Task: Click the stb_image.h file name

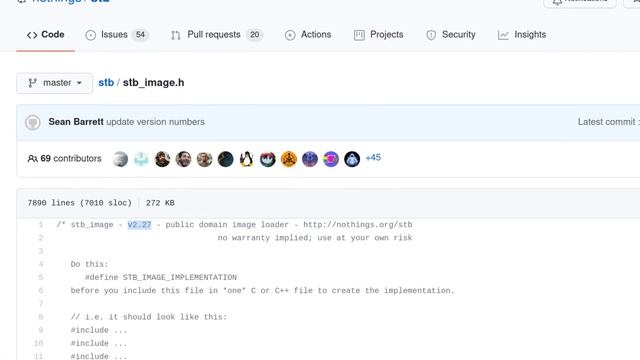Action: (153, 82)
